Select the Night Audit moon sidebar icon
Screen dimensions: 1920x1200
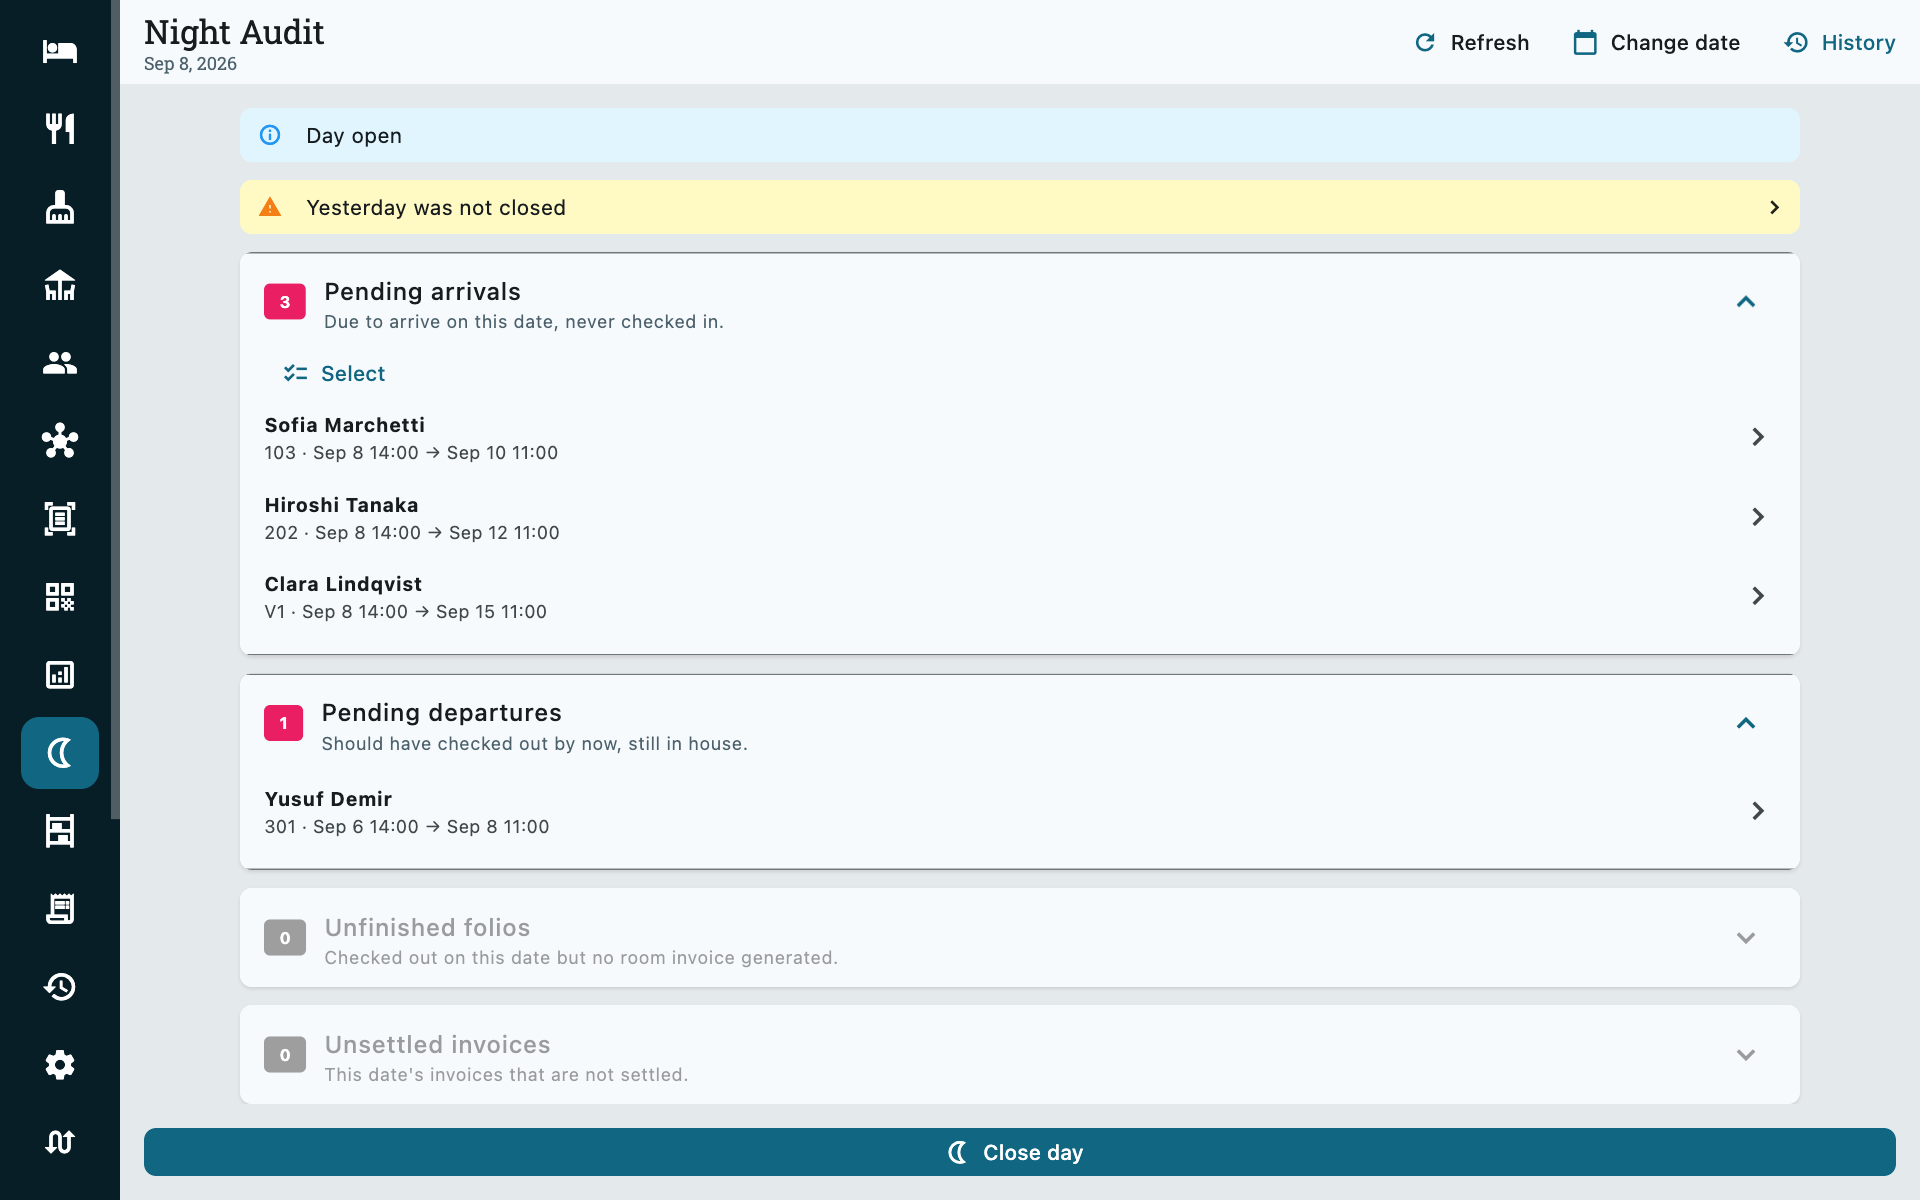tap(60, 753)
